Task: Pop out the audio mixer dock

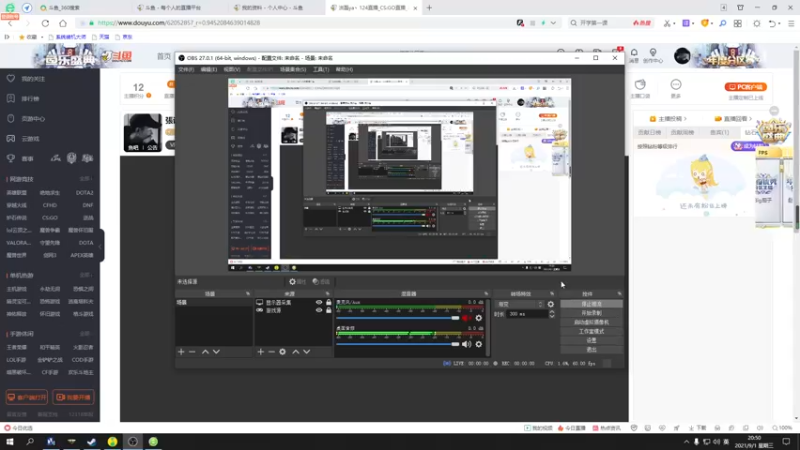Action: pyautogui.click(x=486, y=294)
